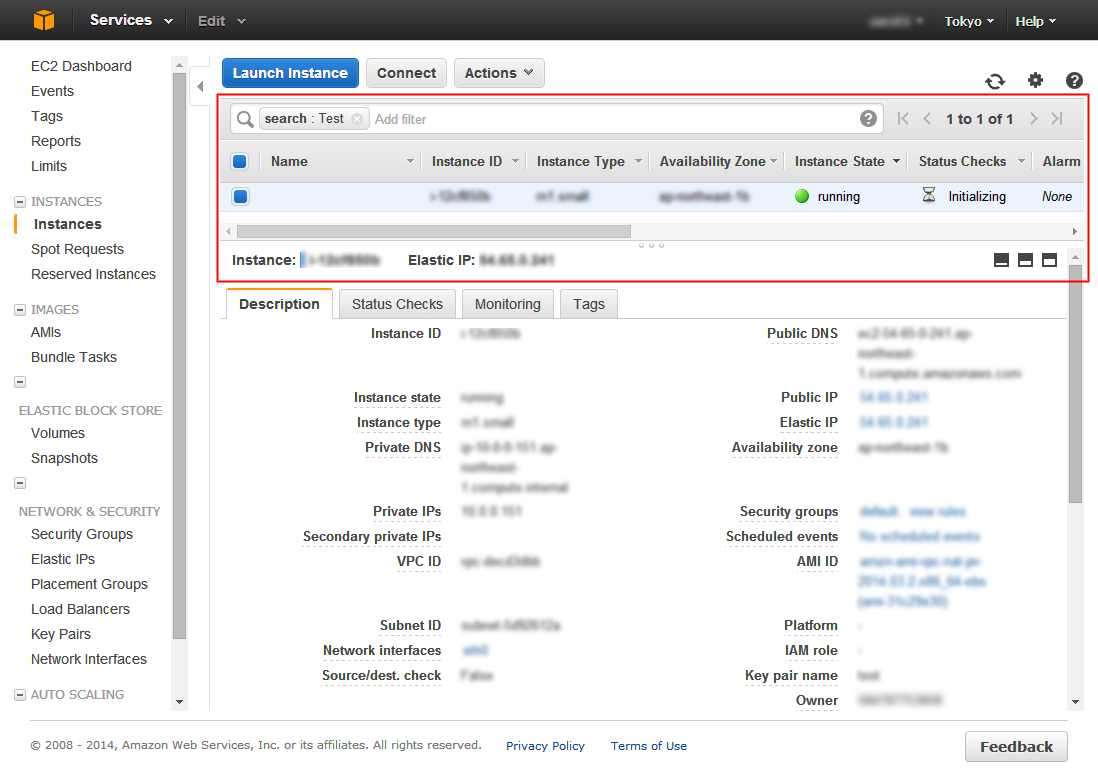1098x771 pixels.
Task: Open the help question mark icon near settings
Action: click(1074, 81)
